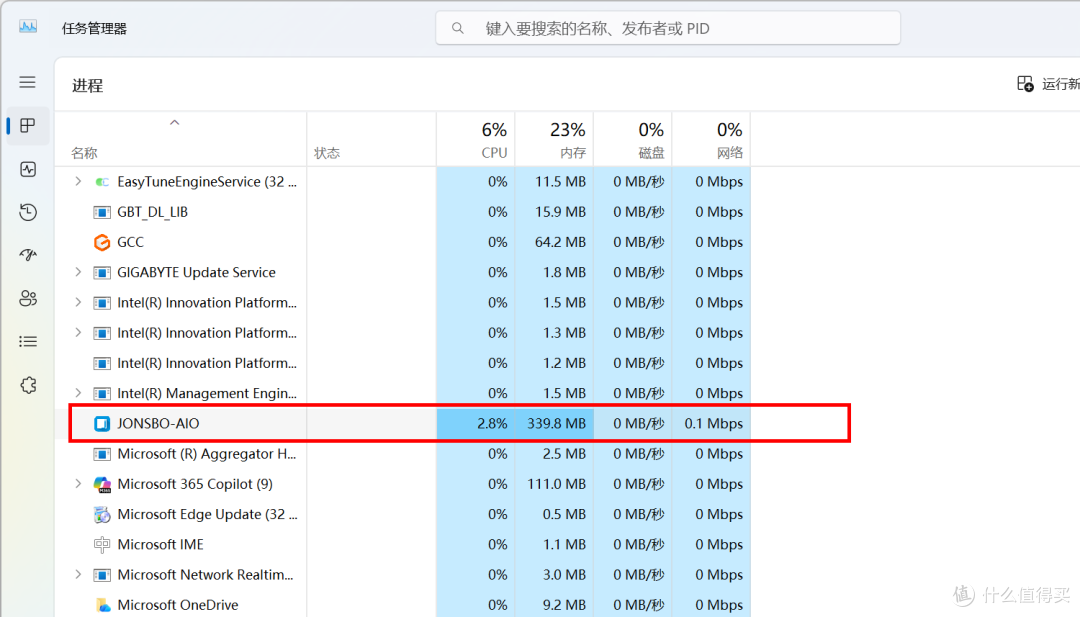Open the Details list sidebar icon
This screenshot has height=617, width=1080.
(x=28, y=342)
